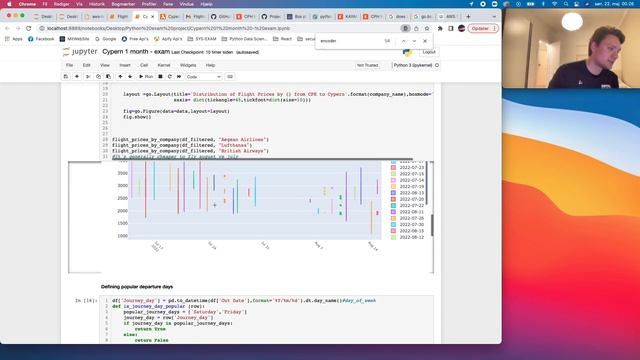640x360 pixels.
Task: Reload the current page
Action: point(29,29)
